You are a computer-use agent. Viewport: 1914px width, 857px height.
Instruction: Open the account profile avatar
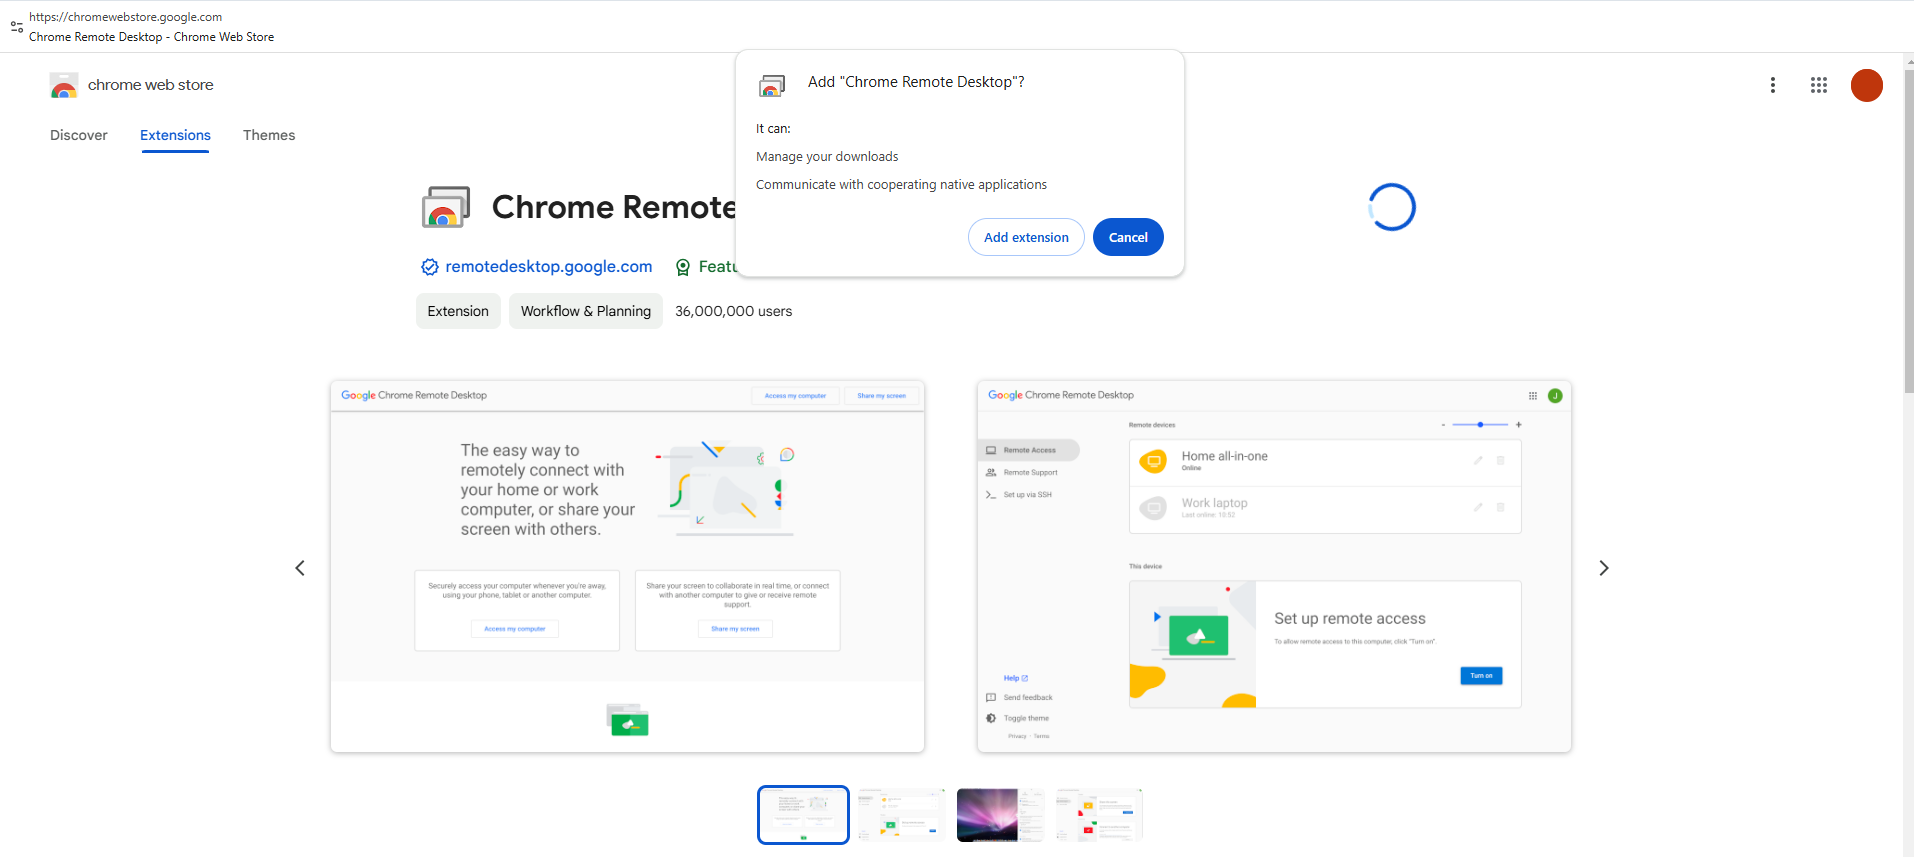[x=1867, y=85]
